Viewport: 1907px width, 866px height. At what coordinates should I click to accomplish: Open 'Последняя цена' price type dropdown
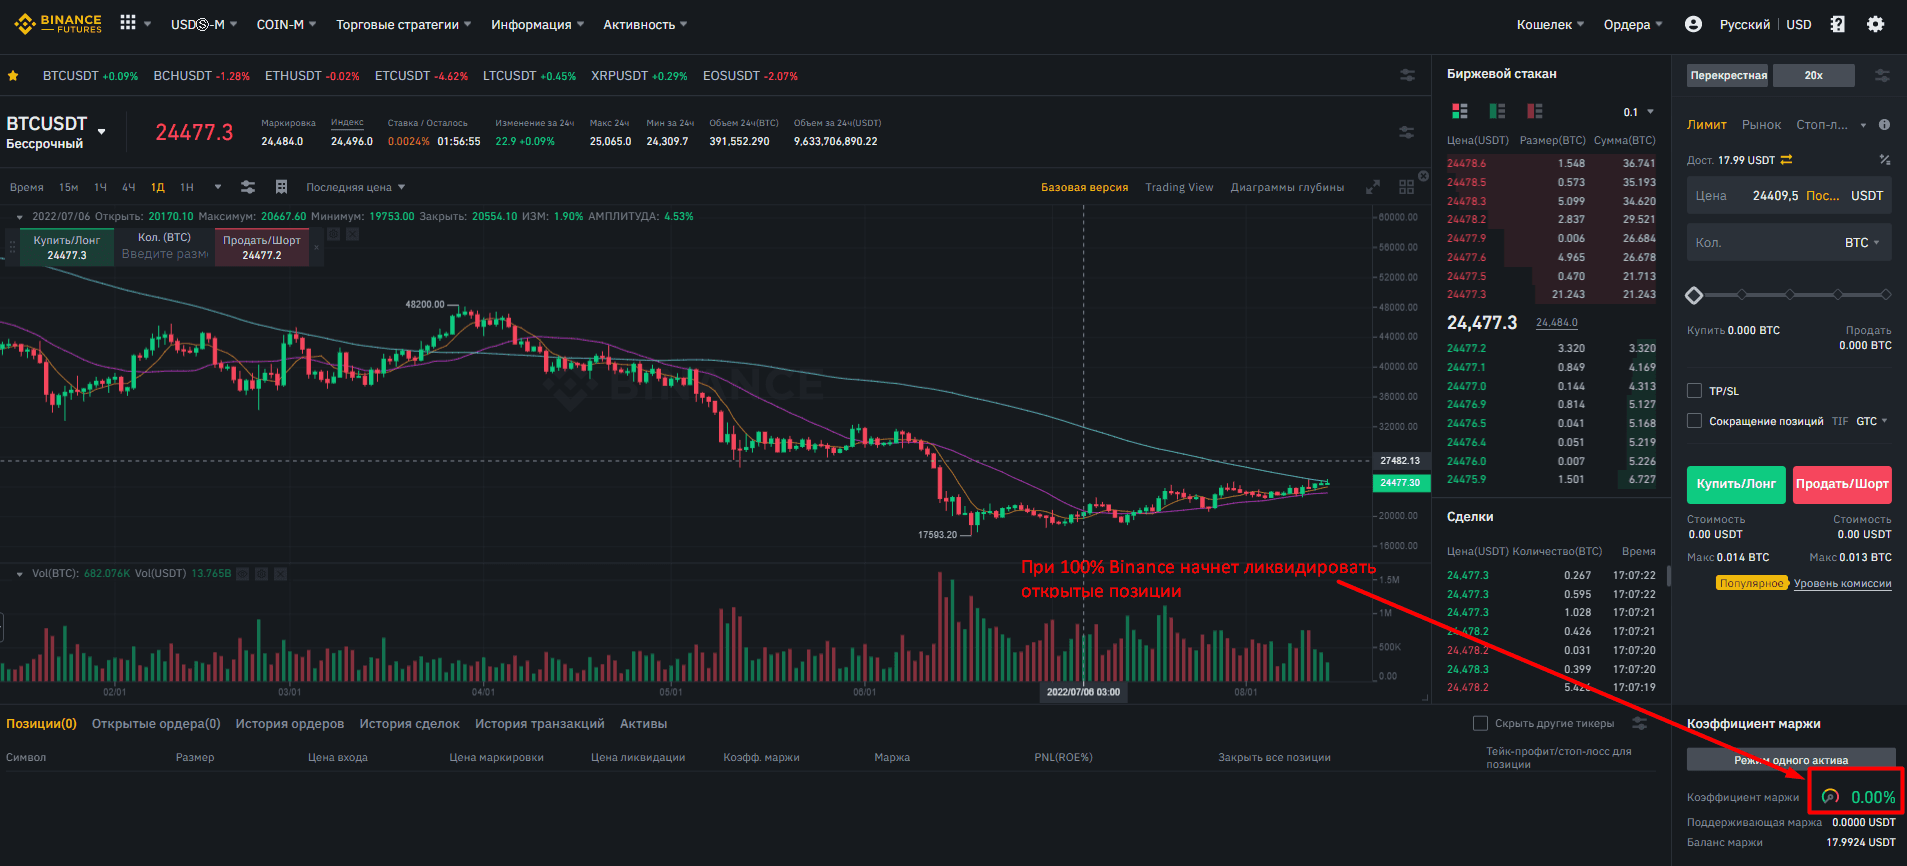(356, 187)
